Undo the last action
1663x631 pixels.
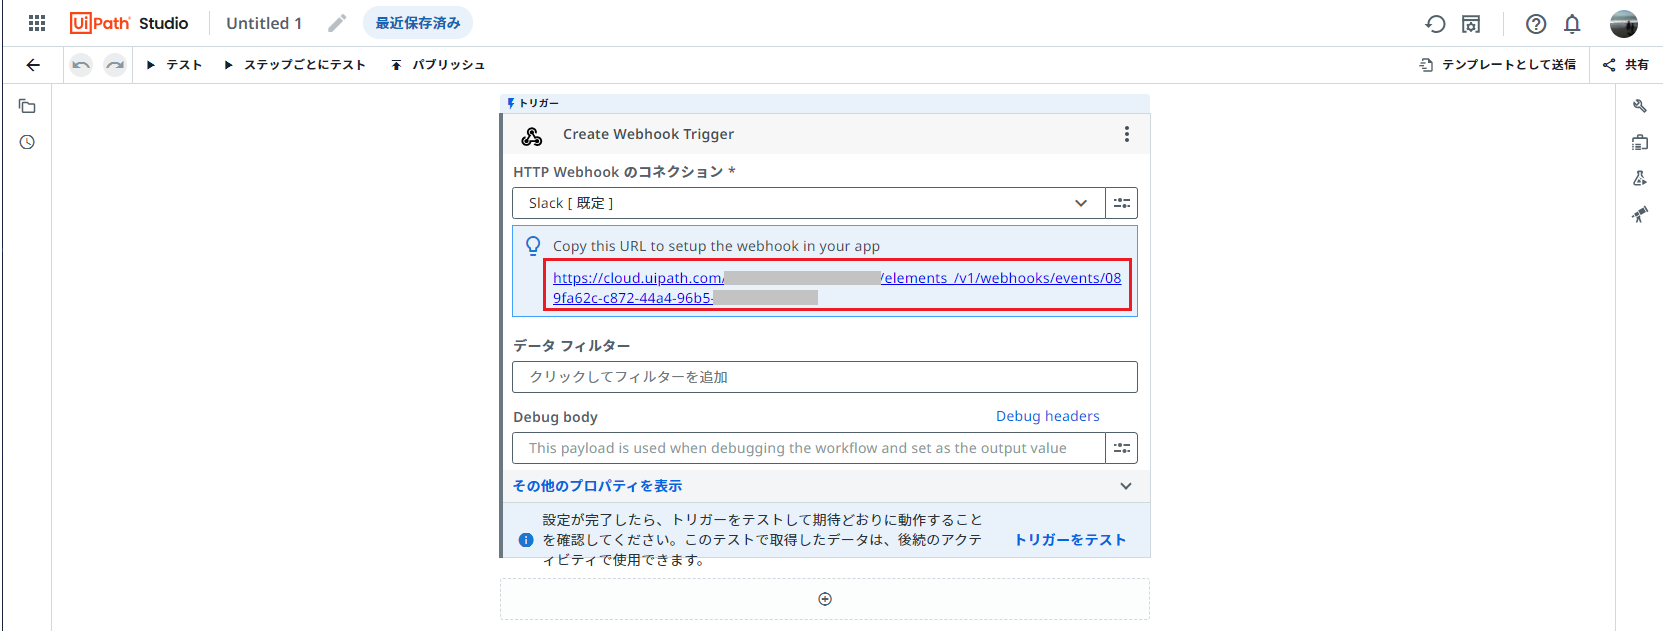81,65
